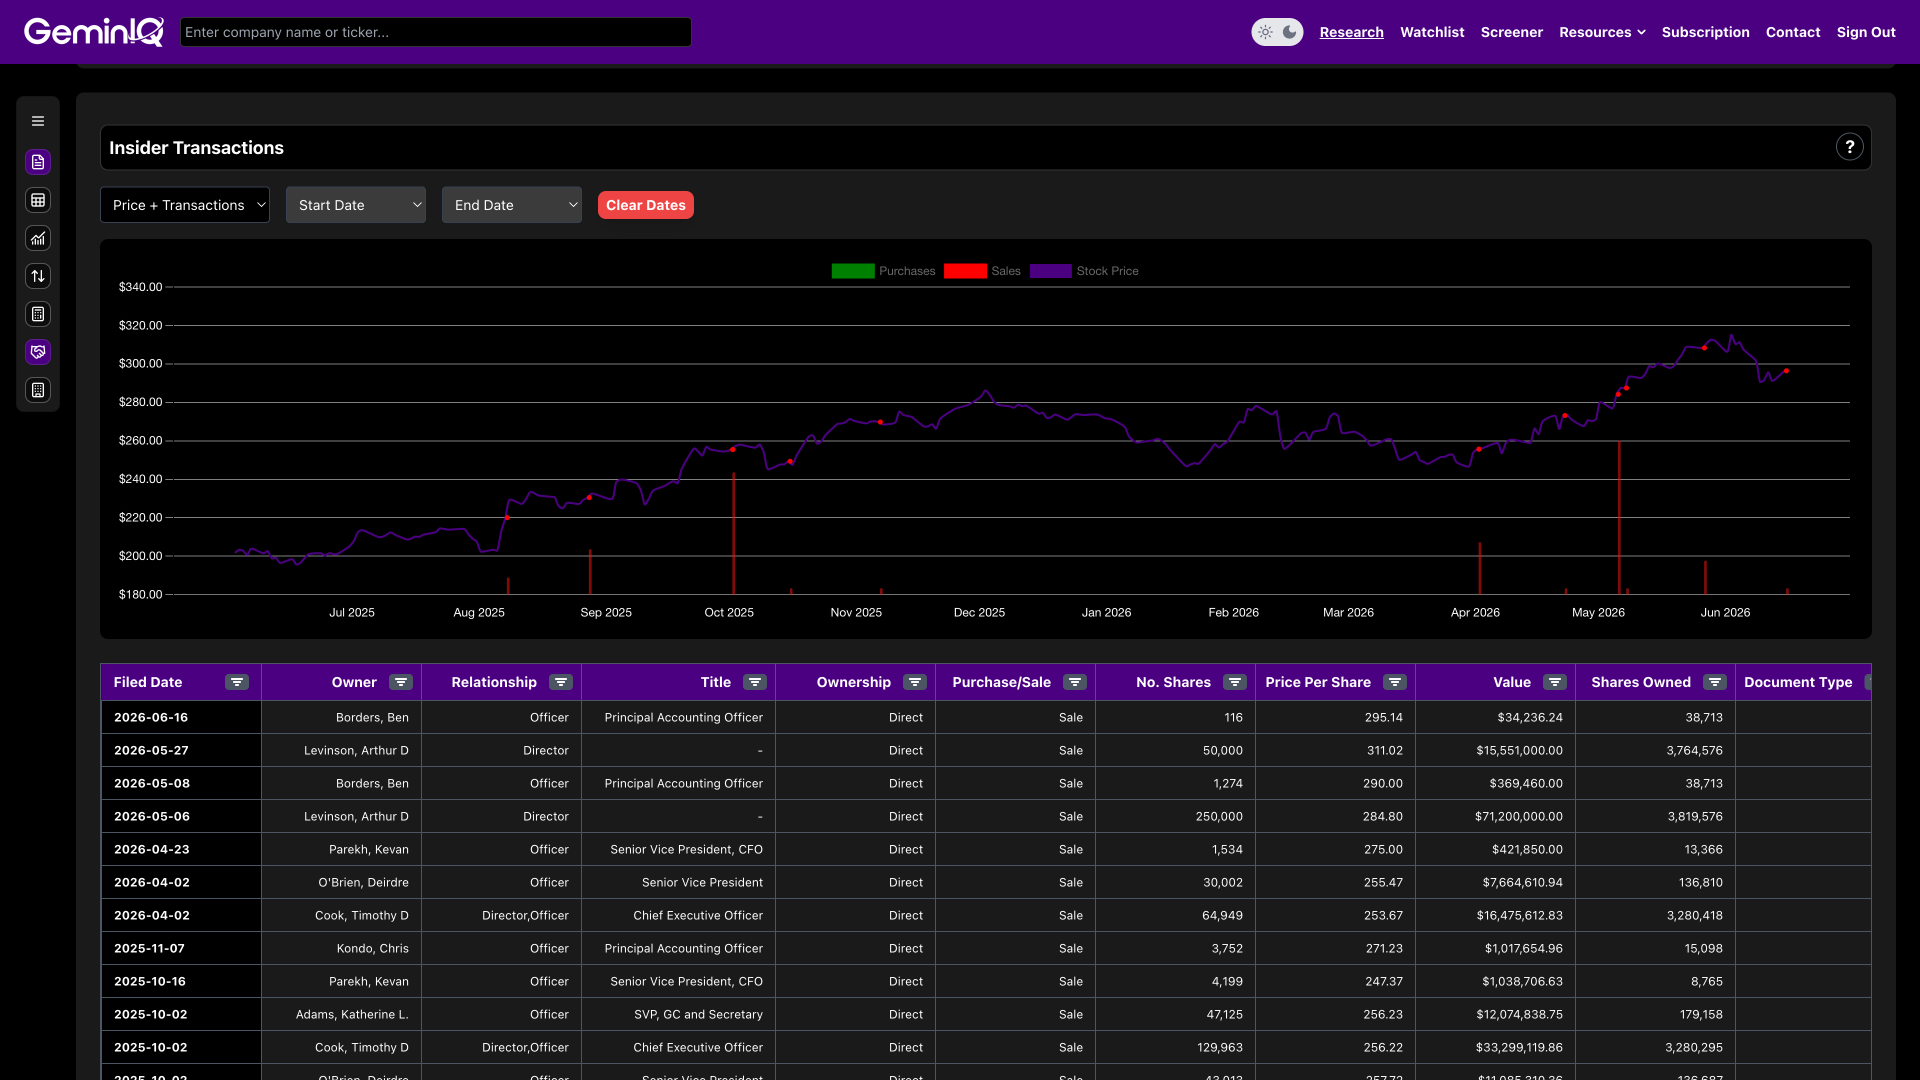Filter the Price Per Share column
The image size is (1920, 1080).
[x=1395, y=682]
